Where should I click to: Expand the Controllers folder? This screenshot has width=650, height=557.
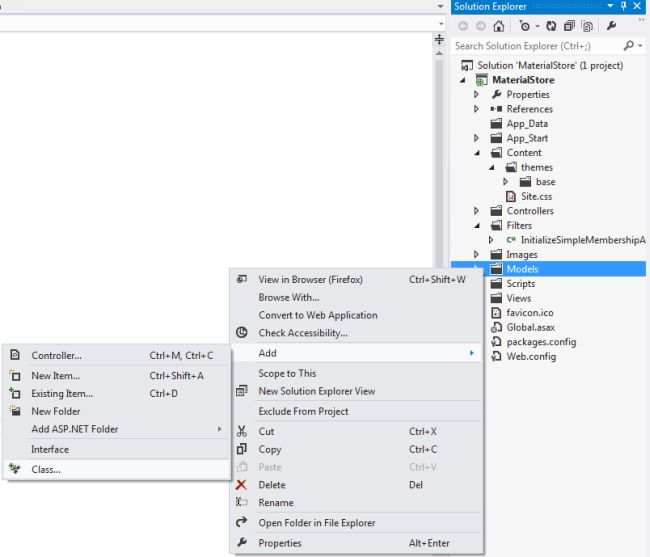[476, 211]
